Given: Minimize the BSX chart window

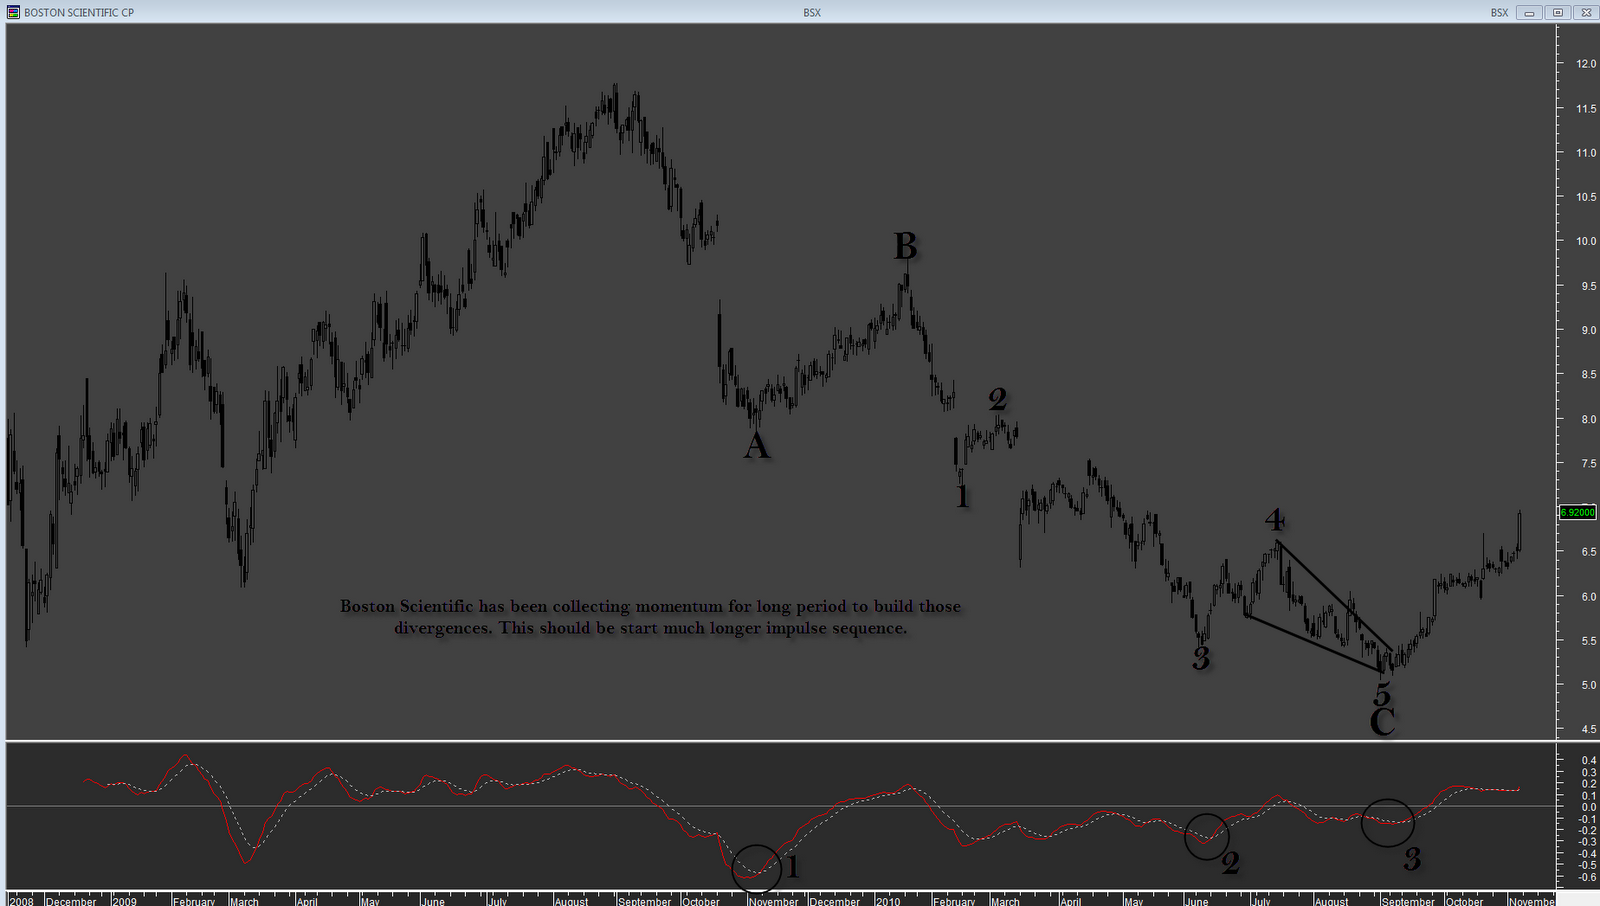Looking at the screenshot, I should (x=1530, y=12).
